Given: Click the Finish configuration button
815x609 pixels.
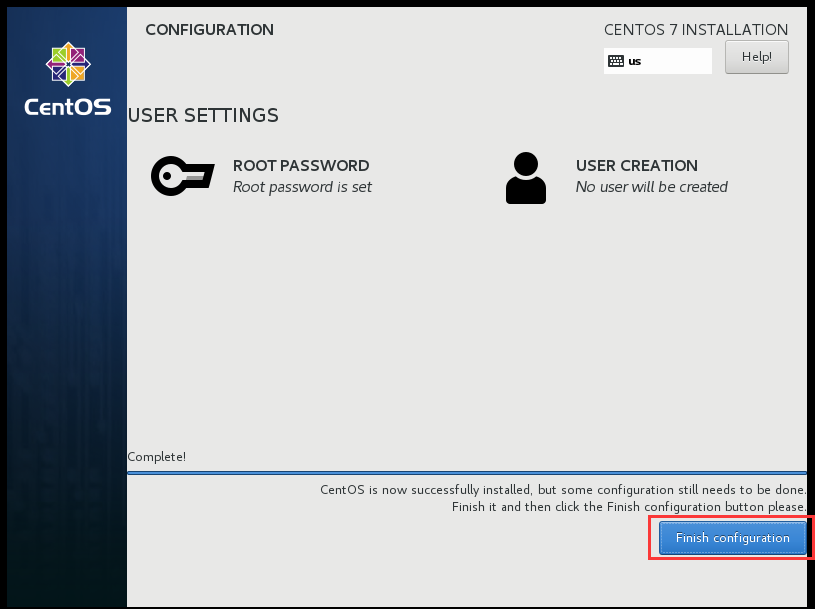Looking at the screenshot, I should [732, 538].
